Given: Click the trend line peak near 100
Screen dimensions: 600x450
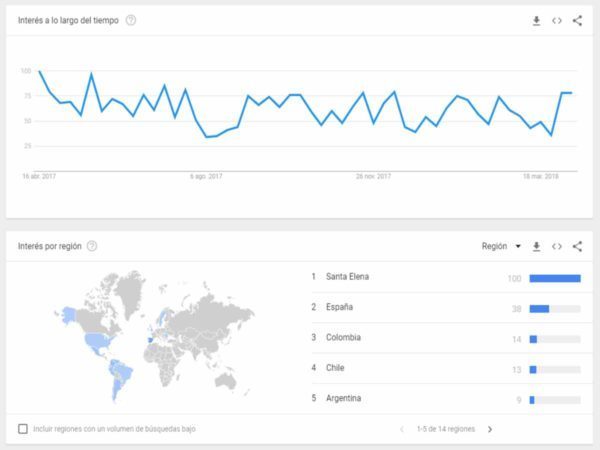Looking at the screenshot, I should pos(39,72).
